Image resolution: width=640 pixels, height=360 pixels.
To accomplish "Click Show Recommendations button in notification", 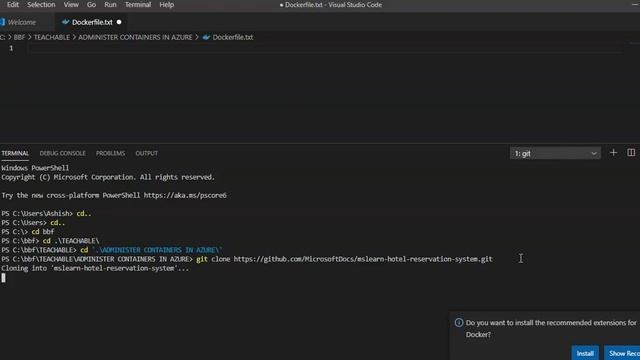I will 622,353.
